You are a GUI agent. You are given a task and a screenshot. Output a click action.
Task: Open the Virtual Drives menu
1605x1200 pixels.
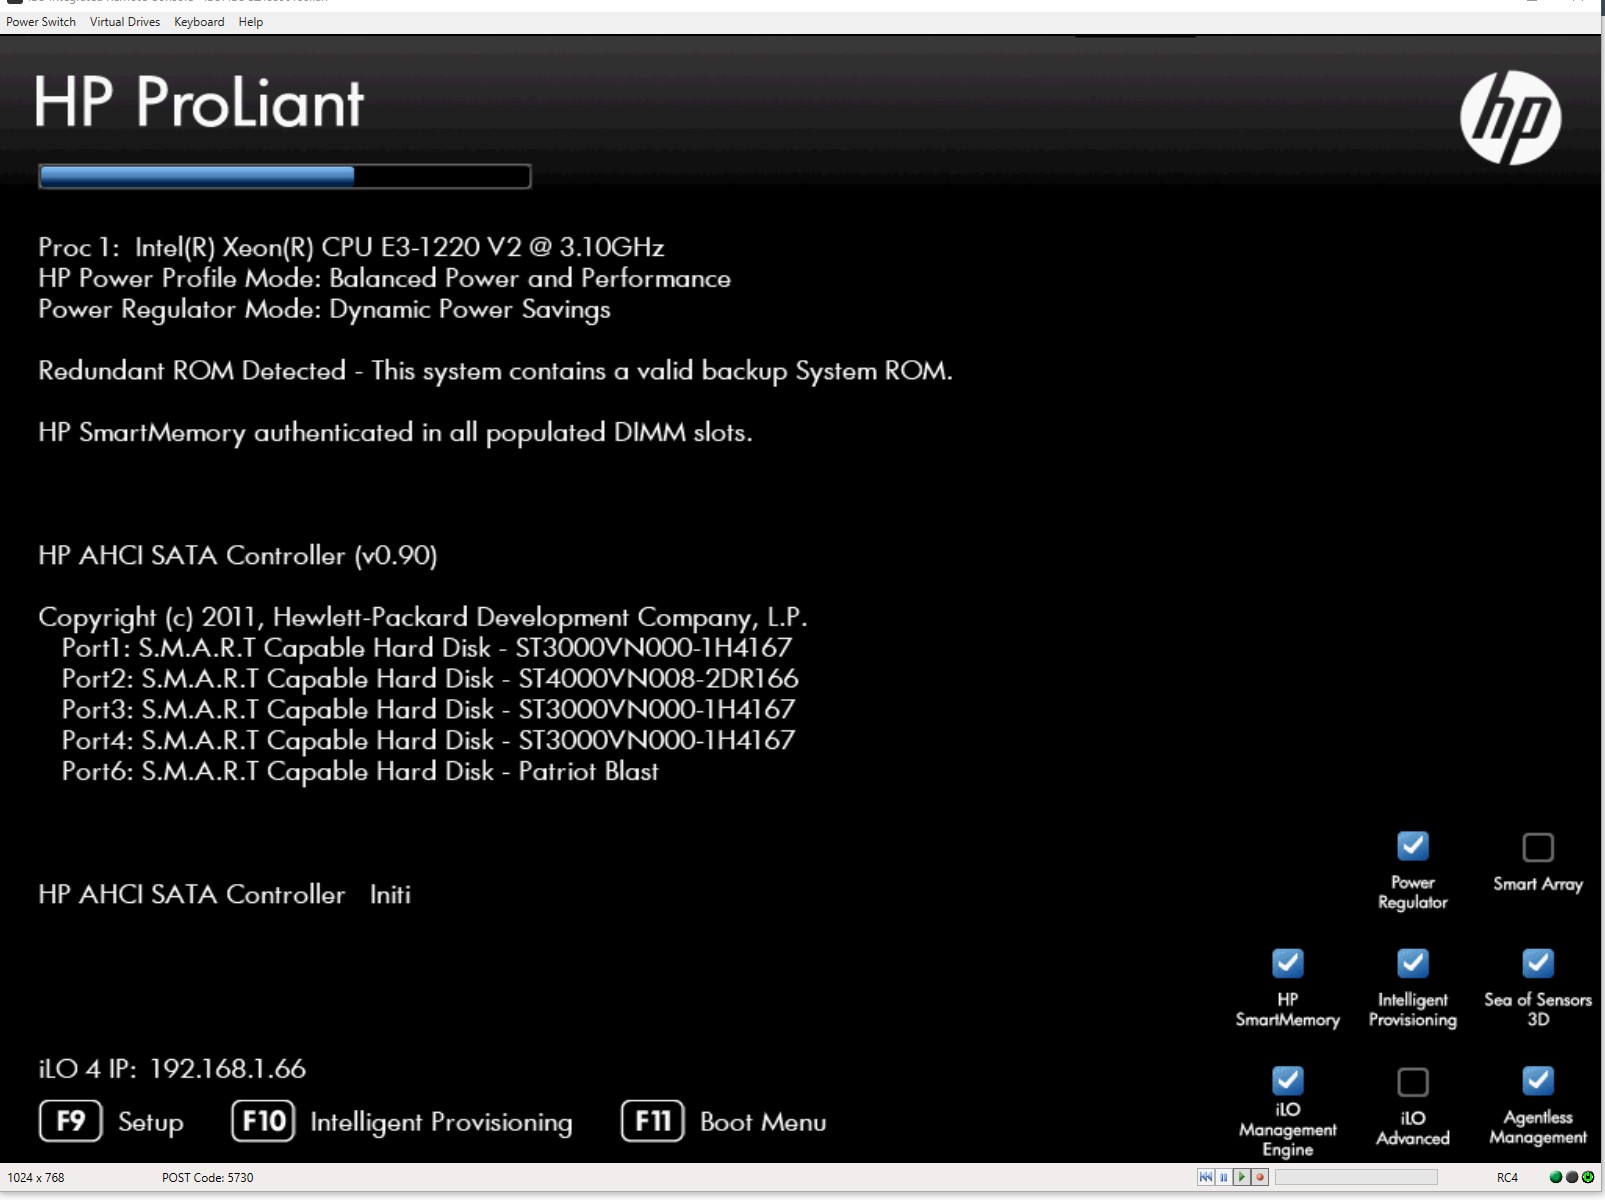[x=125, y=22]
